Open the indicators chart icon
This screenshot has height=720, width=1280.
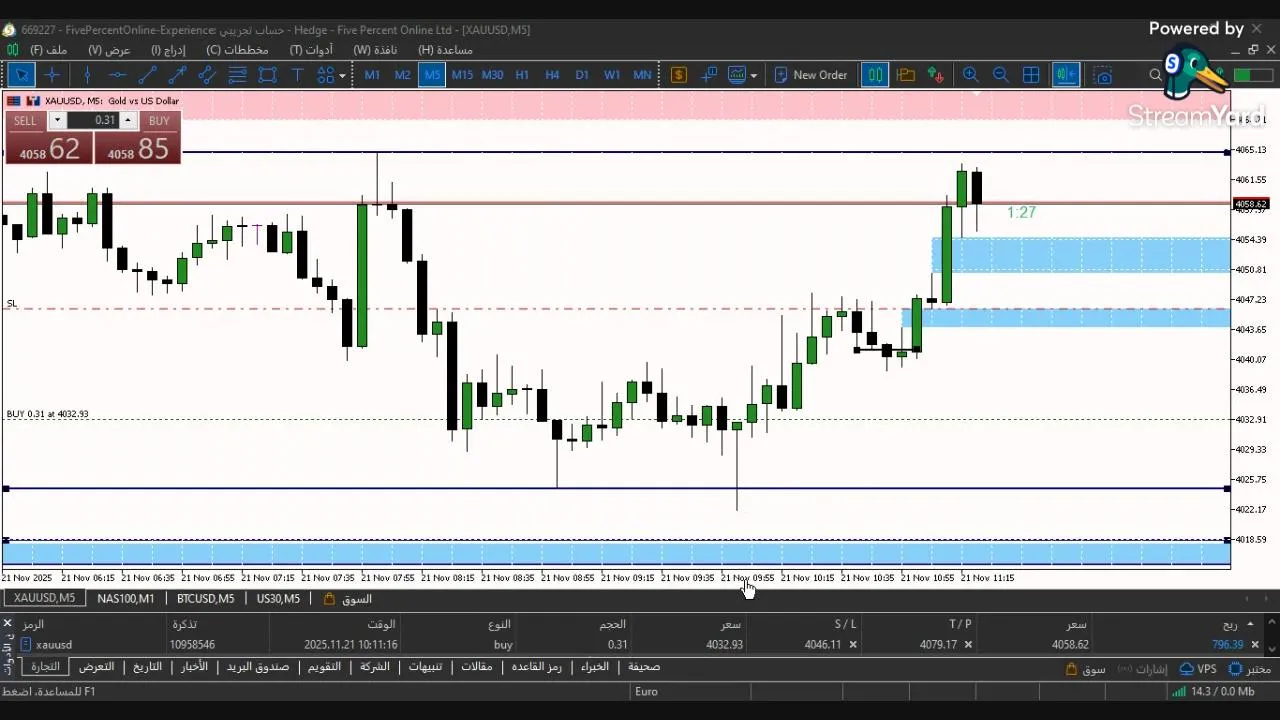coord(737,75)
